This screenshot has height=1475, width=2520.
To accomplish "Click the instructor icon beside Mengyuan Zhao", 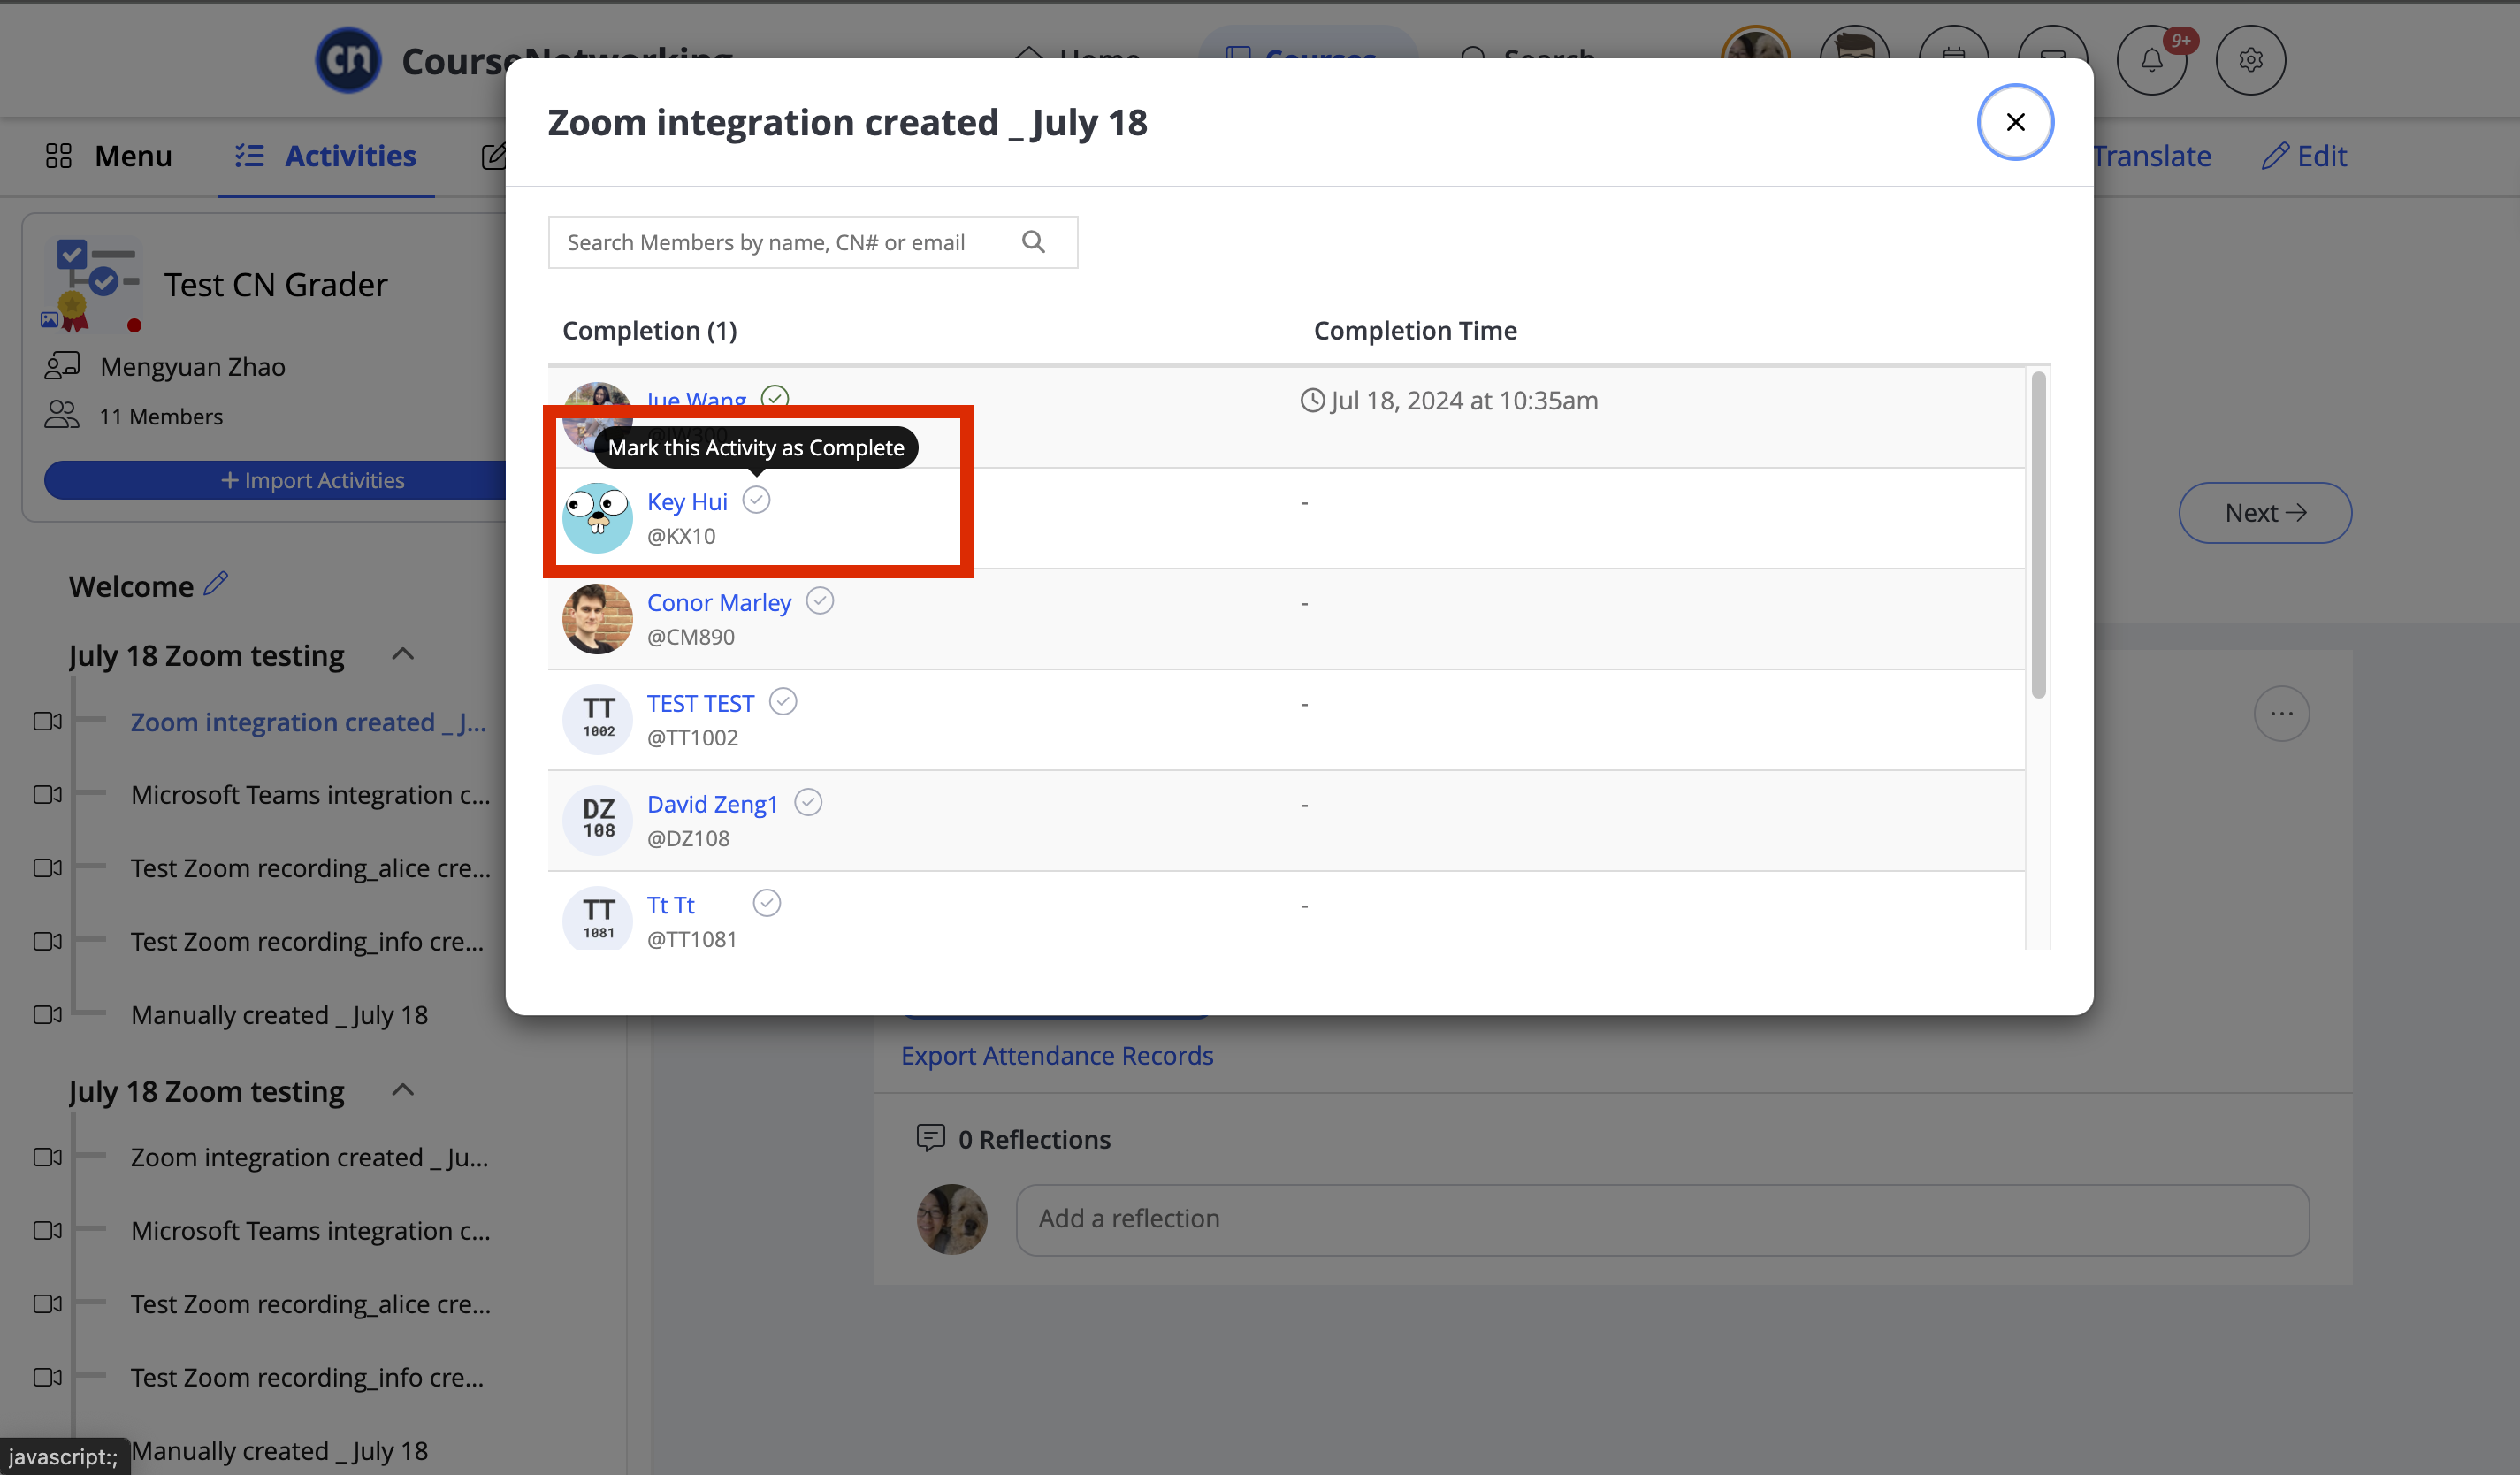I will click(x=62, y=365).
